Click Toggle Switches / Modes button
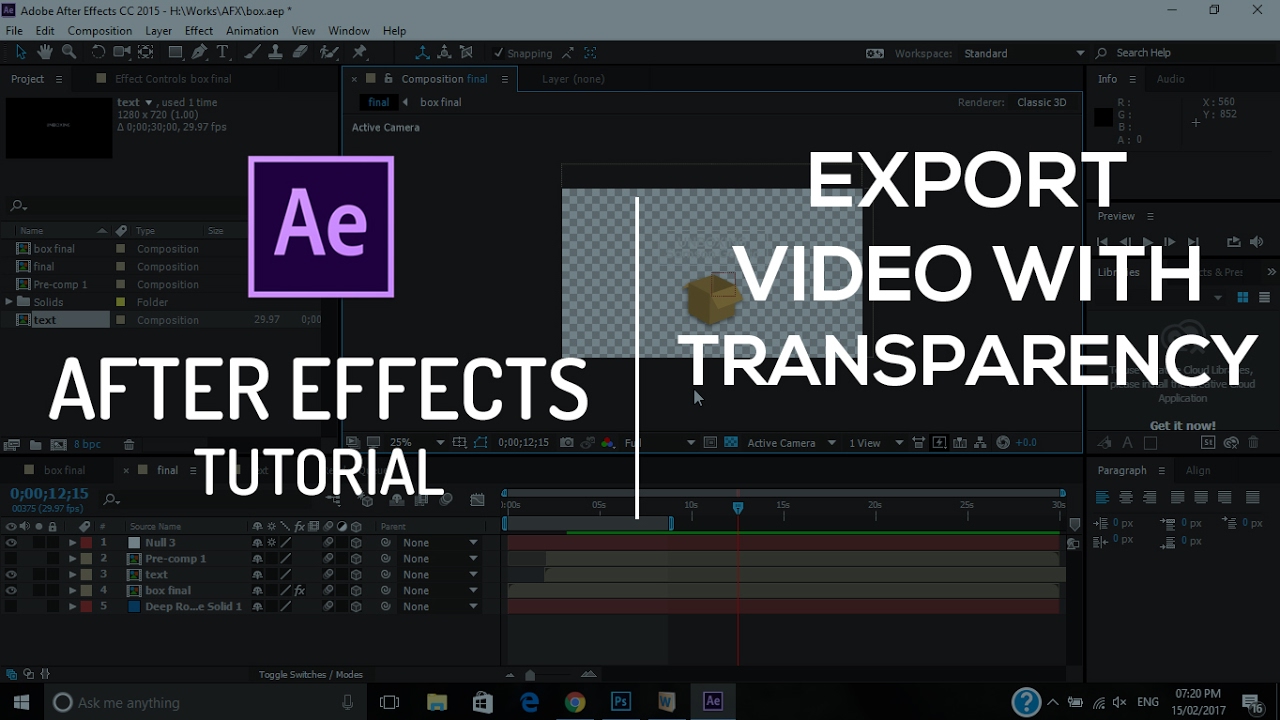1280x720 pixels. 311,675
